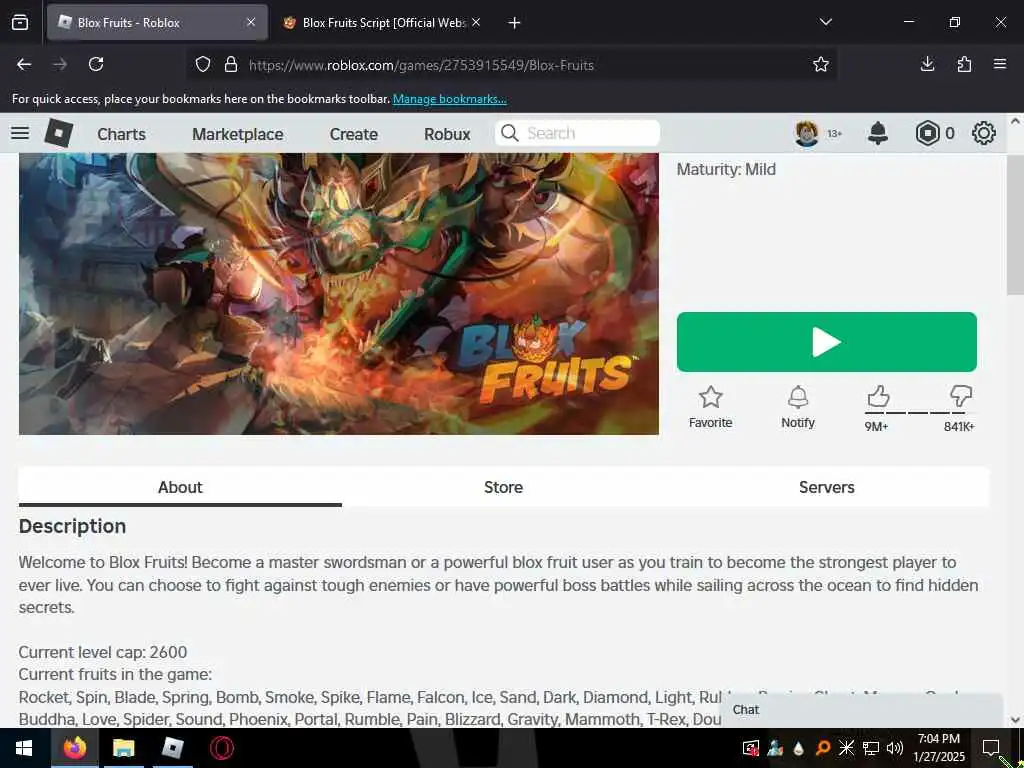Open Opera browser from the taskbar
1024x768 pixels.
pos(222,748)
